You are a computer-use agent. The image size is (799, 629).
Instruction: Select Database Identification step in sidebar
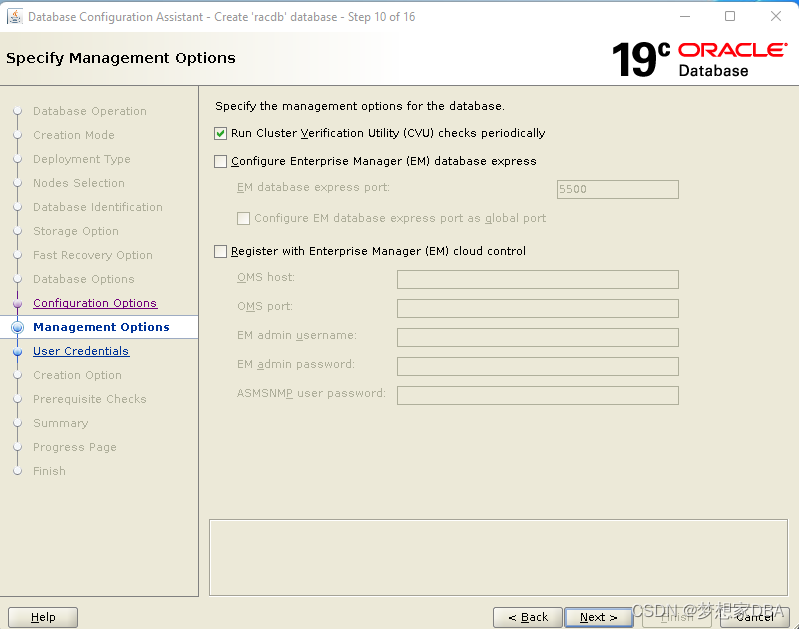pyautogui.click(x=98, y=206)
